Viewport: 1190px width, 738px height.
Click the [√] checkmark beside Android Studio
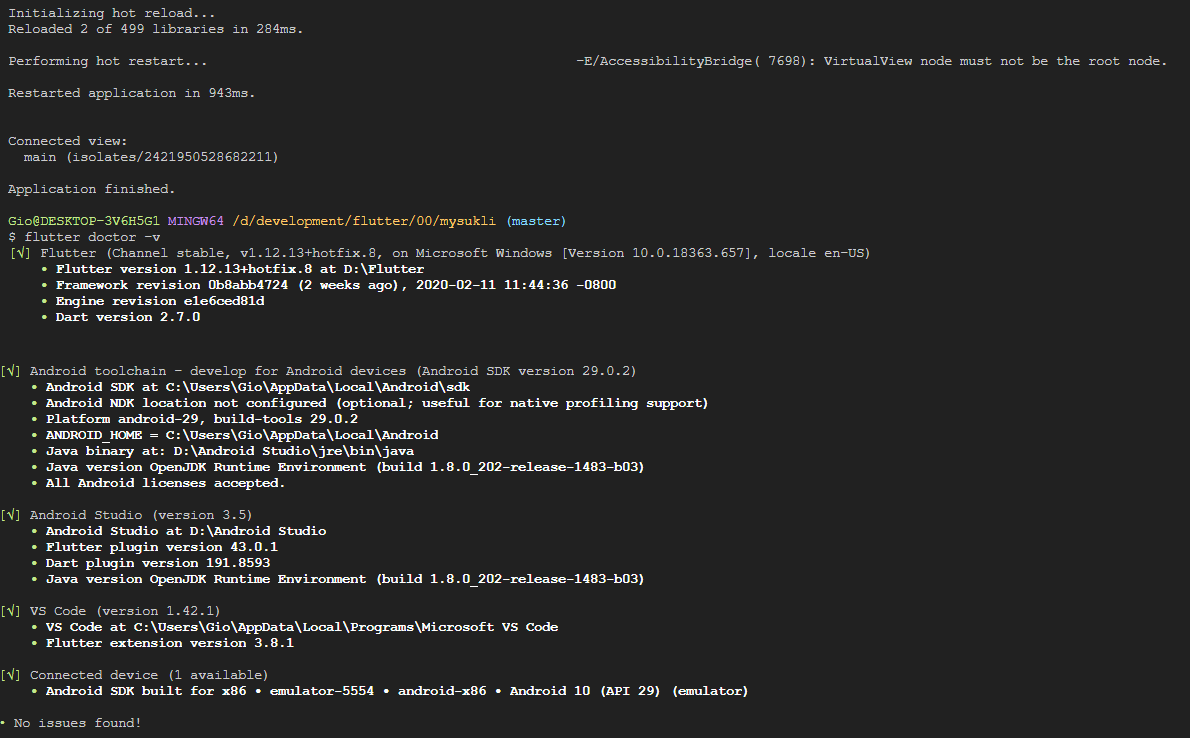11,514
